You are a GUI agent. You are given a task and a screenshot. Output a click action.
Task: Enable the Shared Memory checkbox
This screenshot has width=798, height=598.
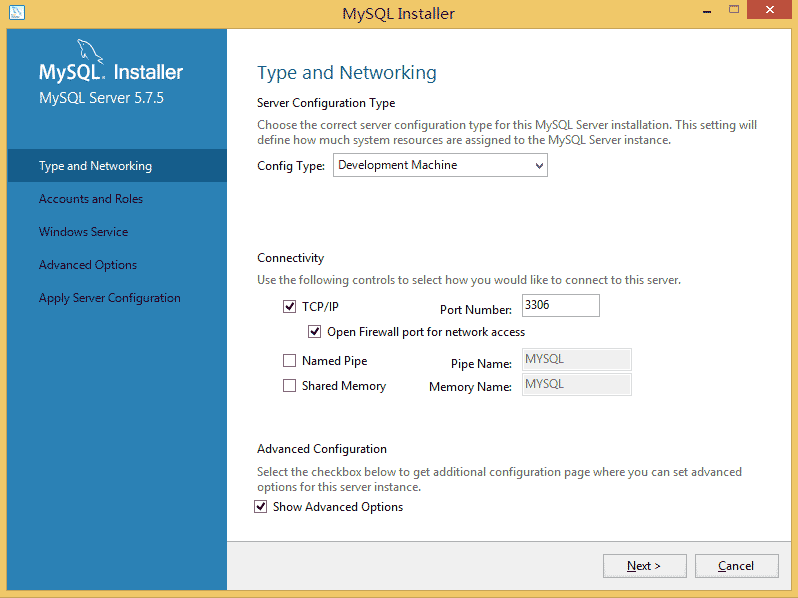coord(290,386)
